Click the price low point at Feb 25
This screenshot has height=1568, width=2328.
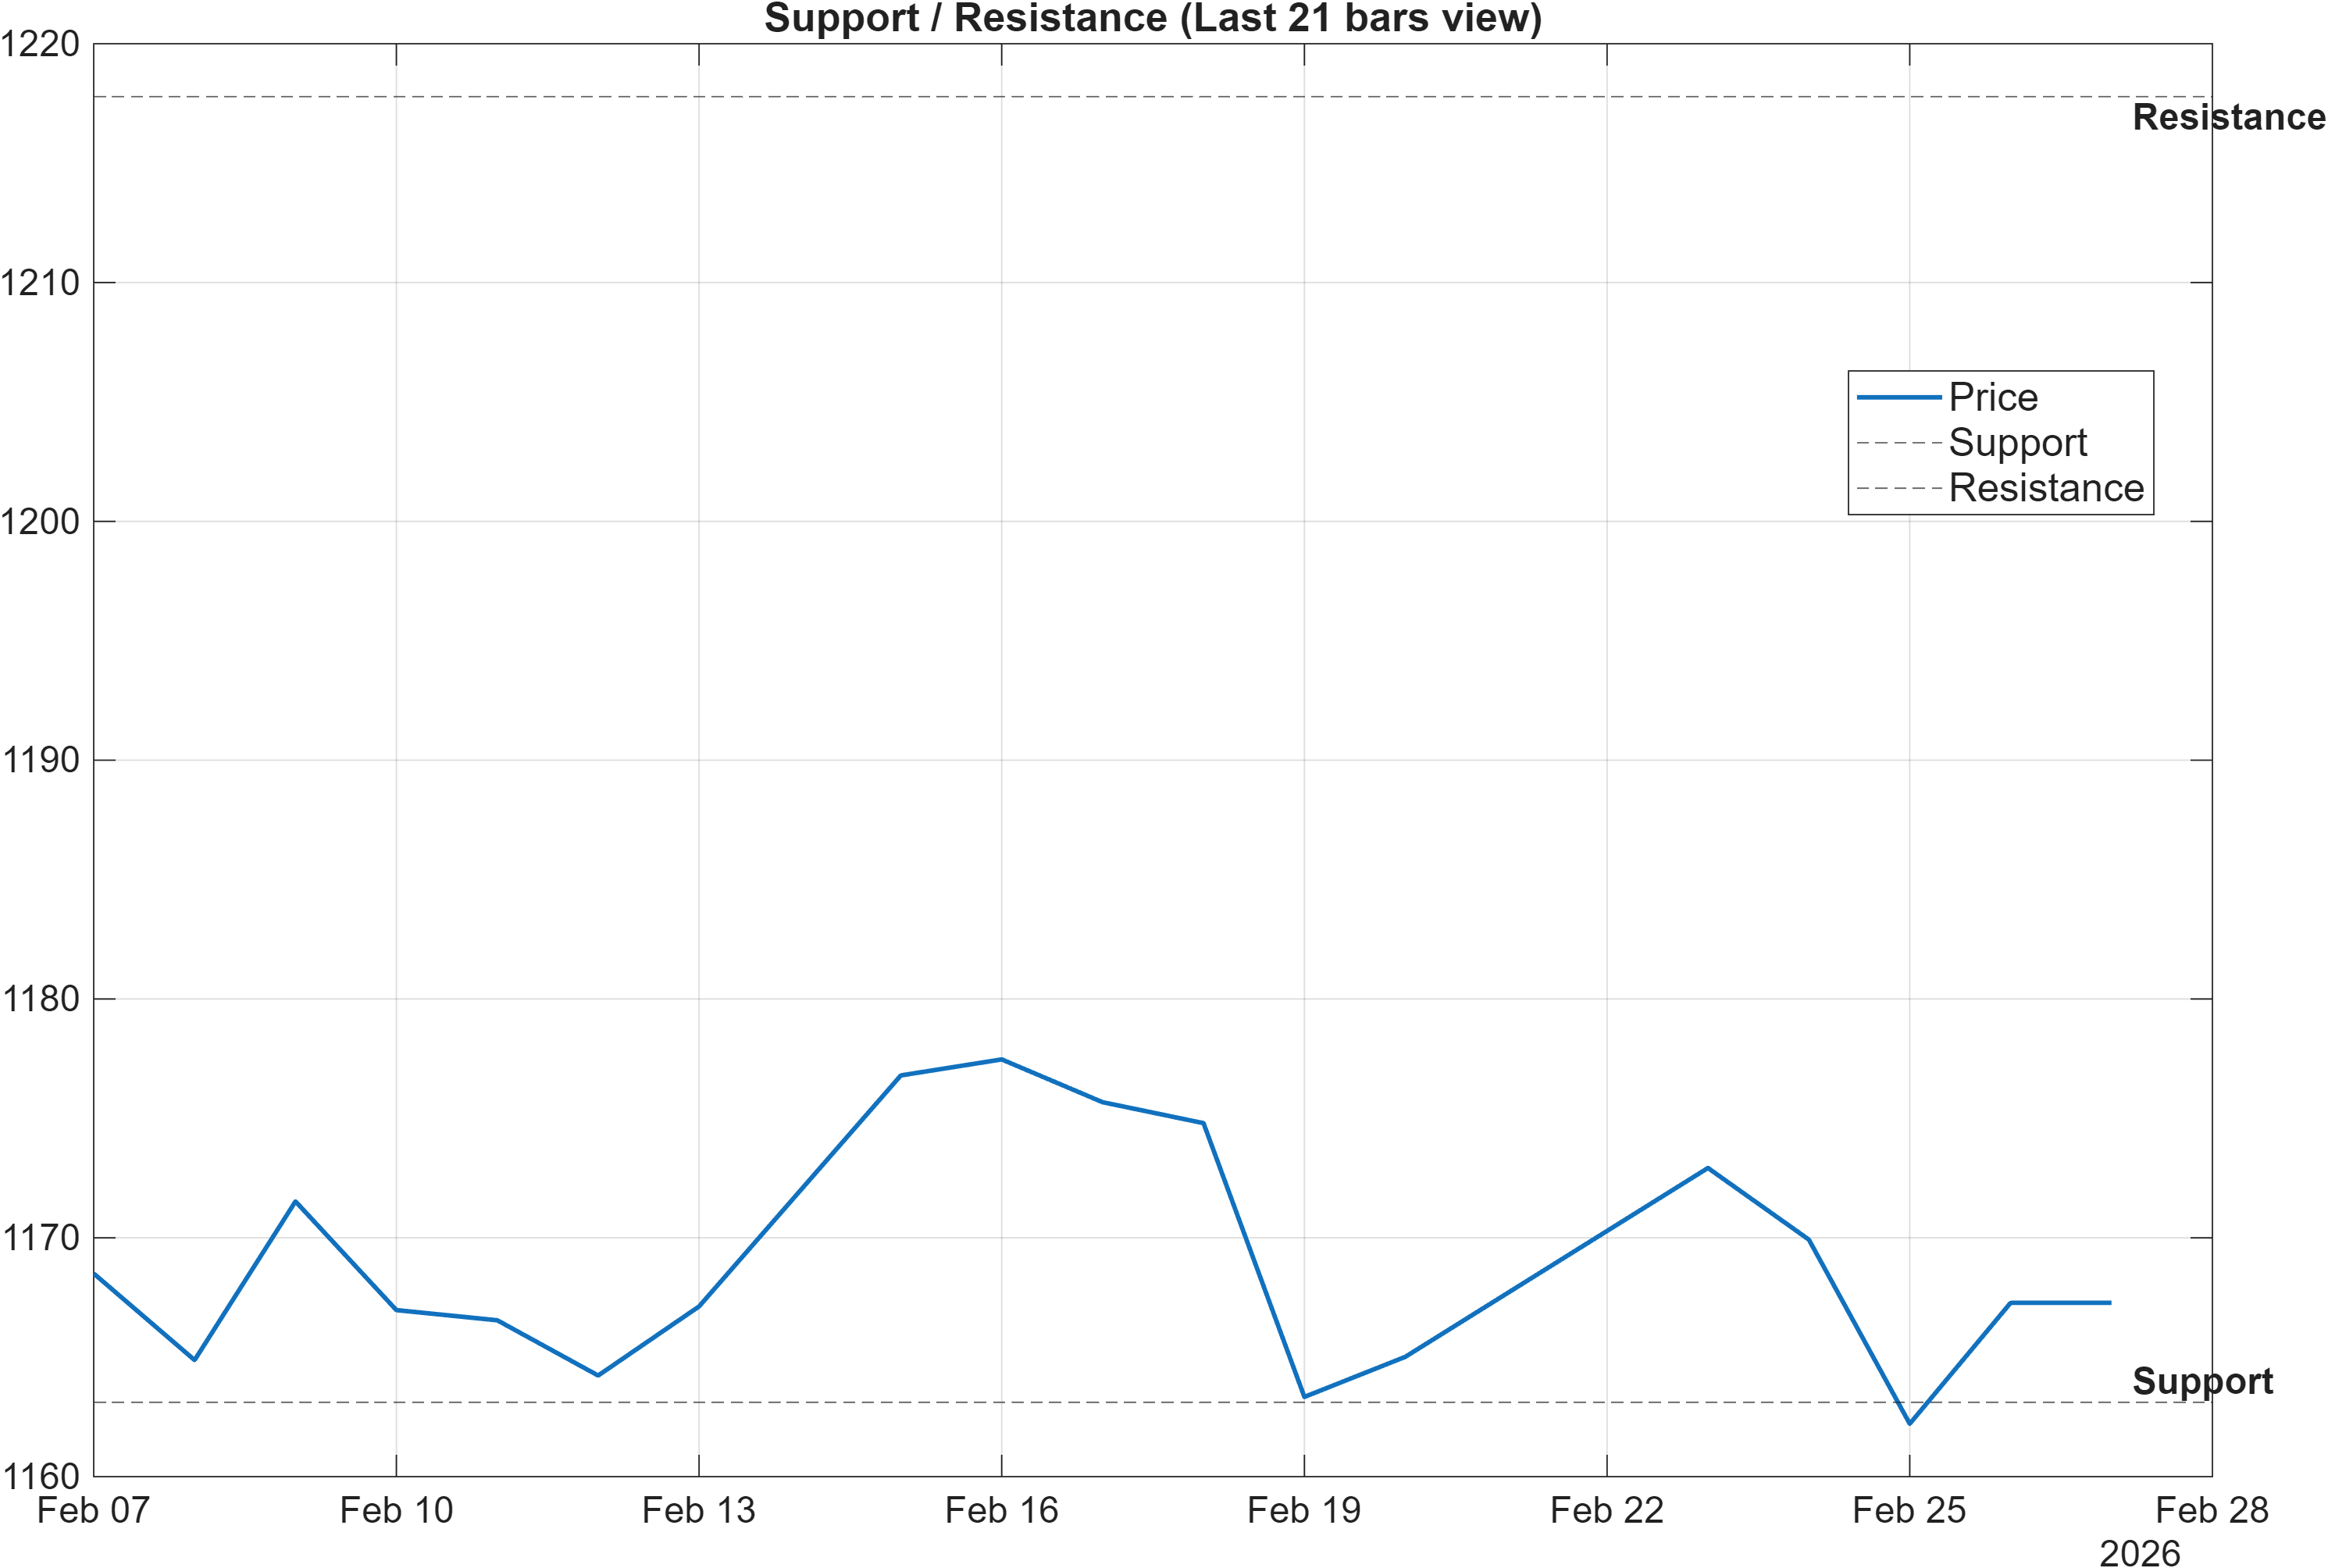point(1909,1423)
